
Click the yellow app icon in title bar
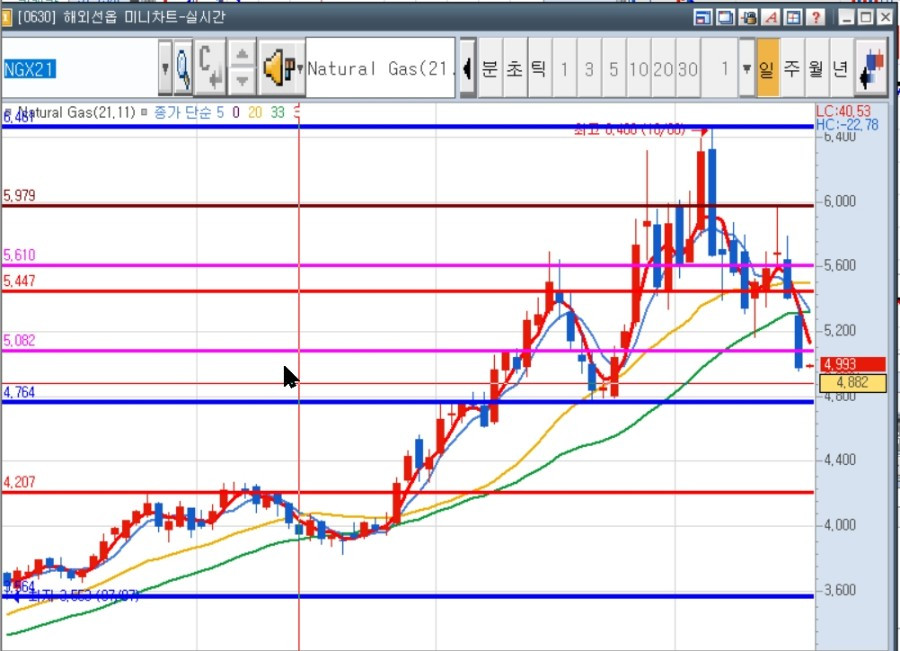pos(6,17)
